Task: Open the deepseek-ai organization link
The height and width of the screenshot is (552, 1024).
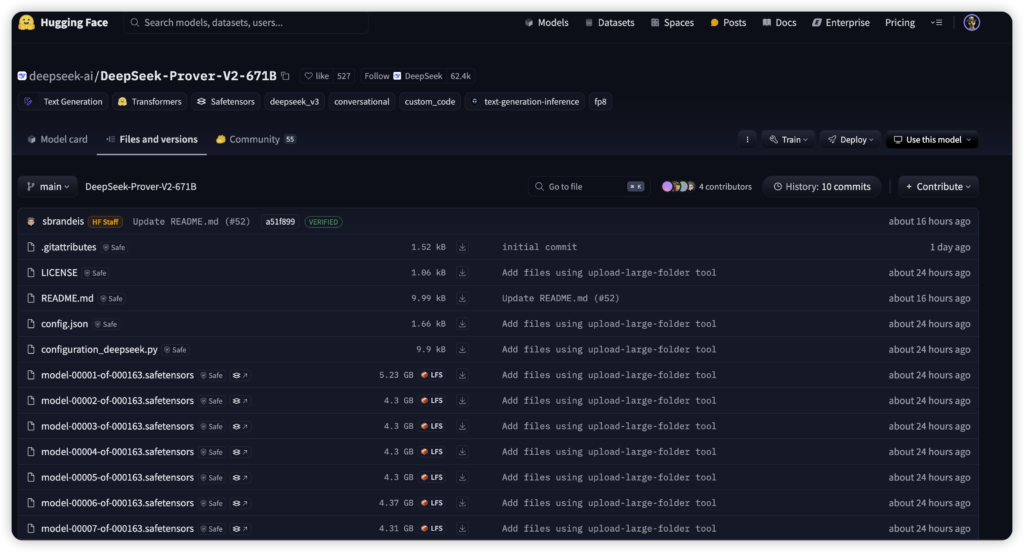Action: pos(61,76)
